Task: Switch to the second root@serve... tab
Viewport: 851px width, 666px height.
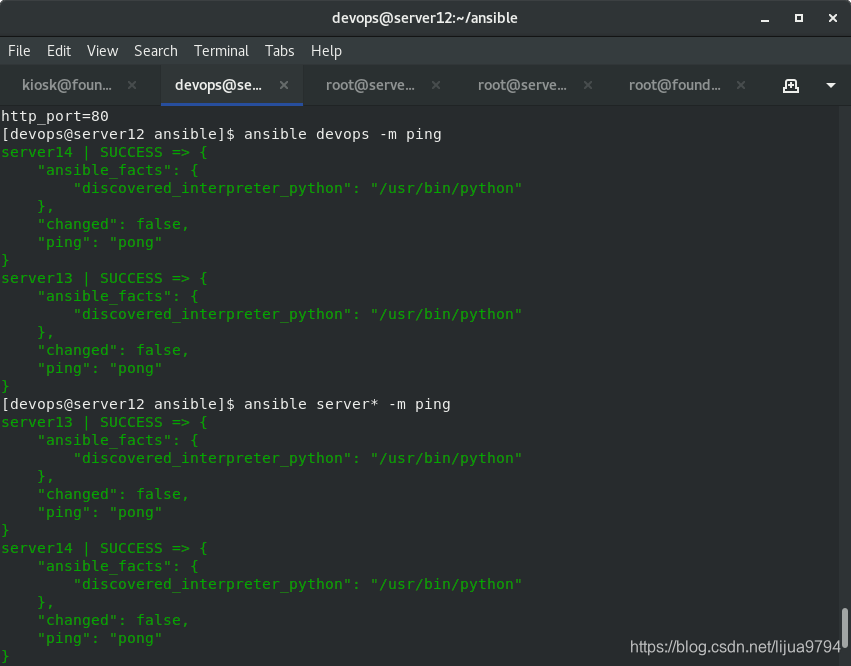Action: pos(522,85)
